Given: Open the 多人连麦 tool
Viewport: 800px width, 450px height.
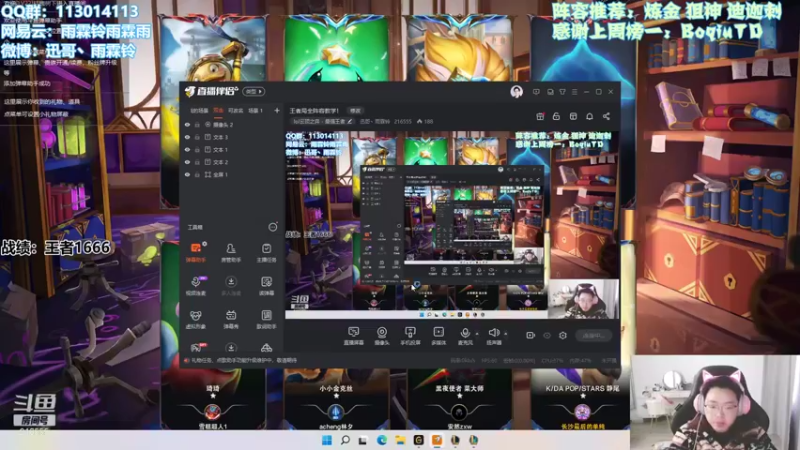Looking at the screenshot, I should (x=231, y=286).
